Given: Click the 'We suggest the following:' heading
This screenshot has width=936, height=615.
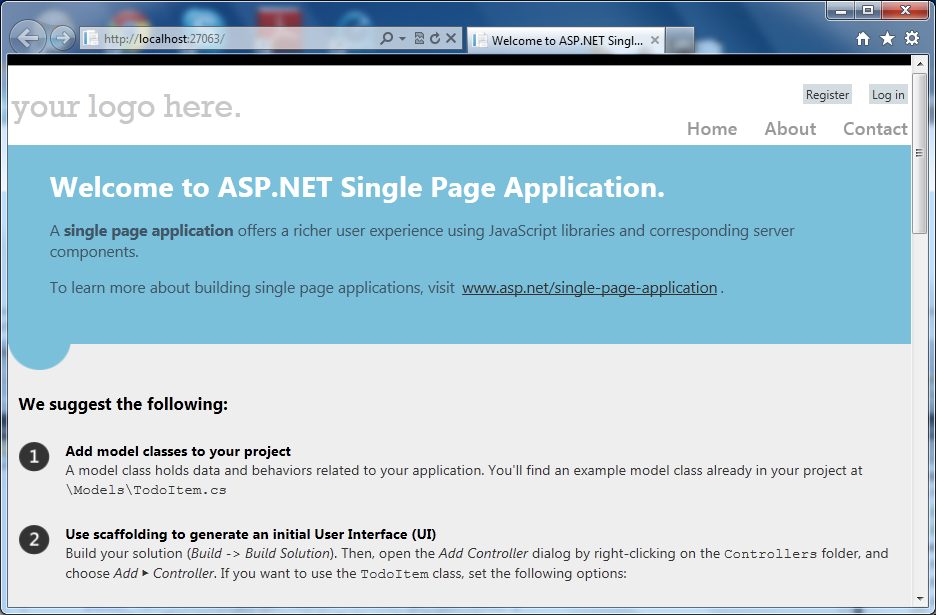Looking at the screenshot, I should coord(123,404).
